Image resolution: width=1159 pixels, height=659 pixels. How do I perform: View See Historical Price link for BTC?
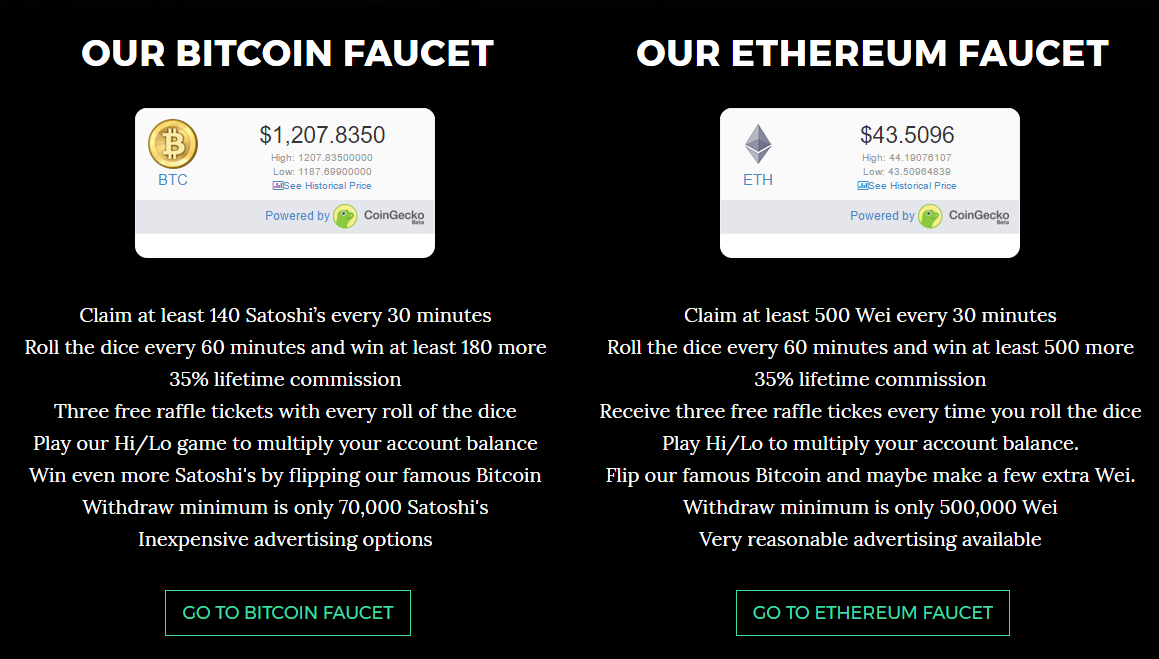point(327,185)
